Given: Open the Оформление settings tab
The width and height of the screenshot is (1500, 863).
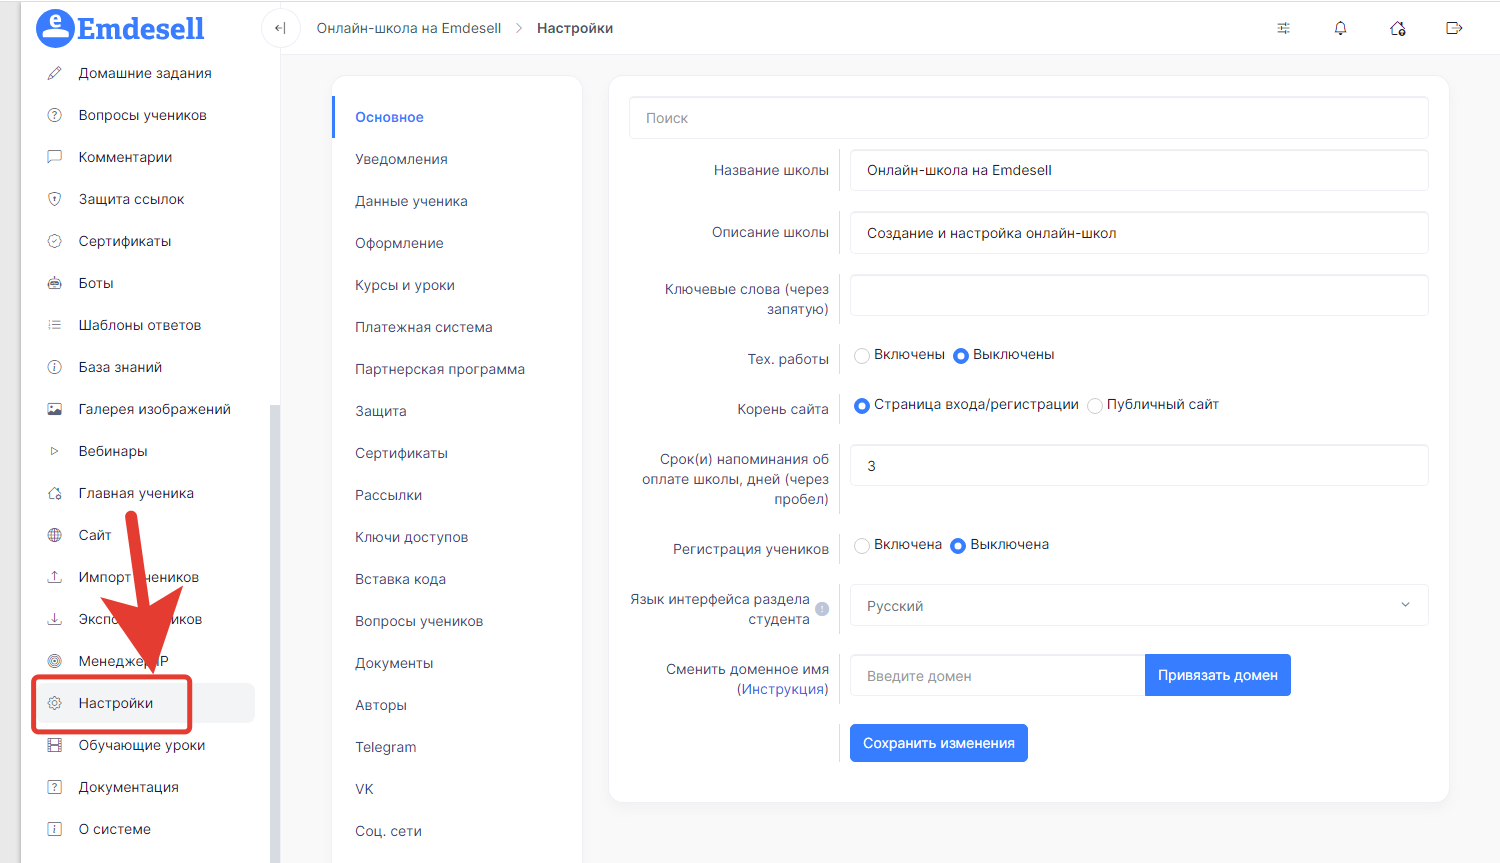Looking at the screenshot, I should coord(399,243).
